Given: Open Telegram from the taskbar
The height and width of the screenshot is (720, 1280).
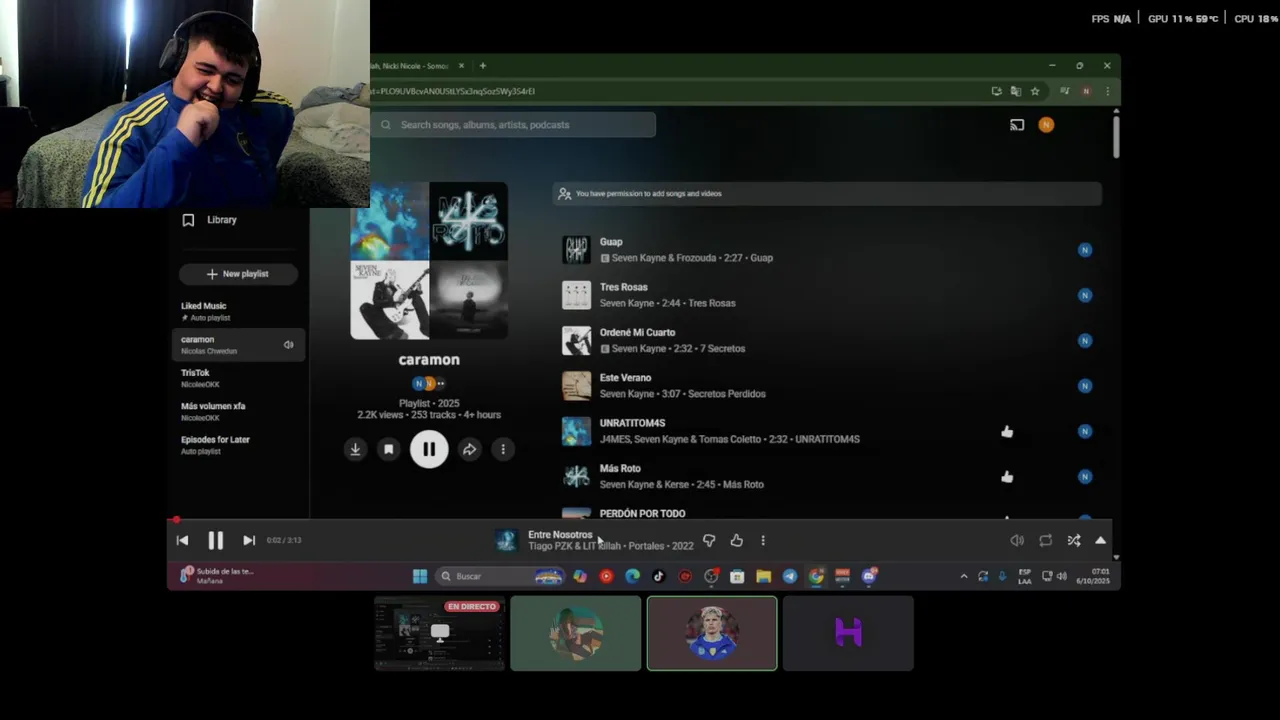Looking at the screenshot, I should [x=790, y=576].
